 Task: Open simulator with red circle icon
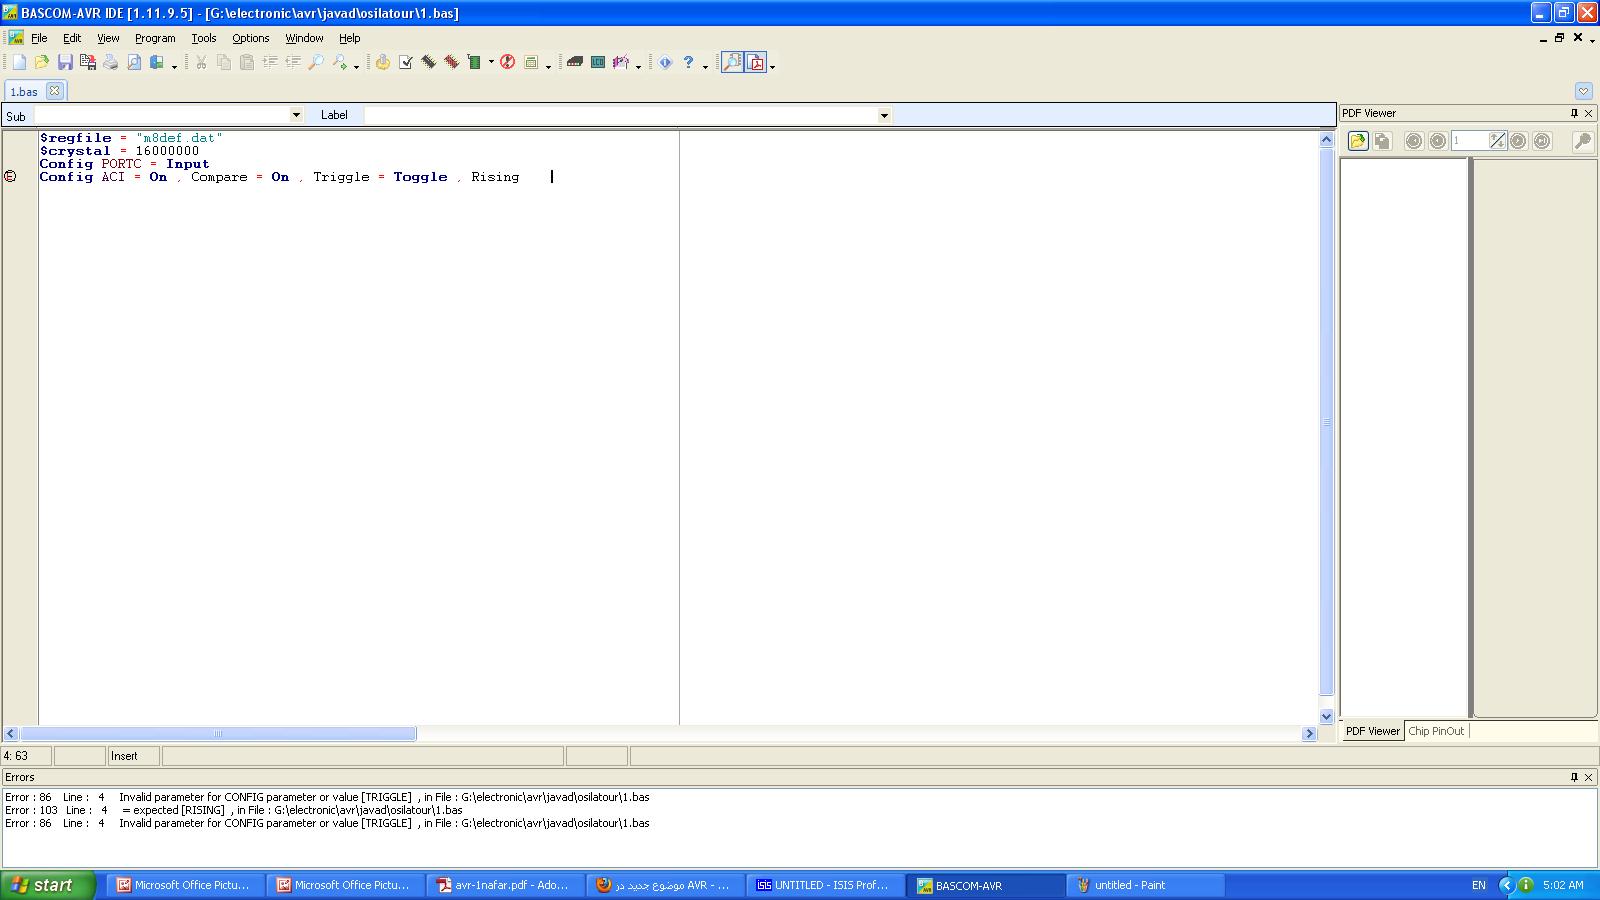[508, 62]
